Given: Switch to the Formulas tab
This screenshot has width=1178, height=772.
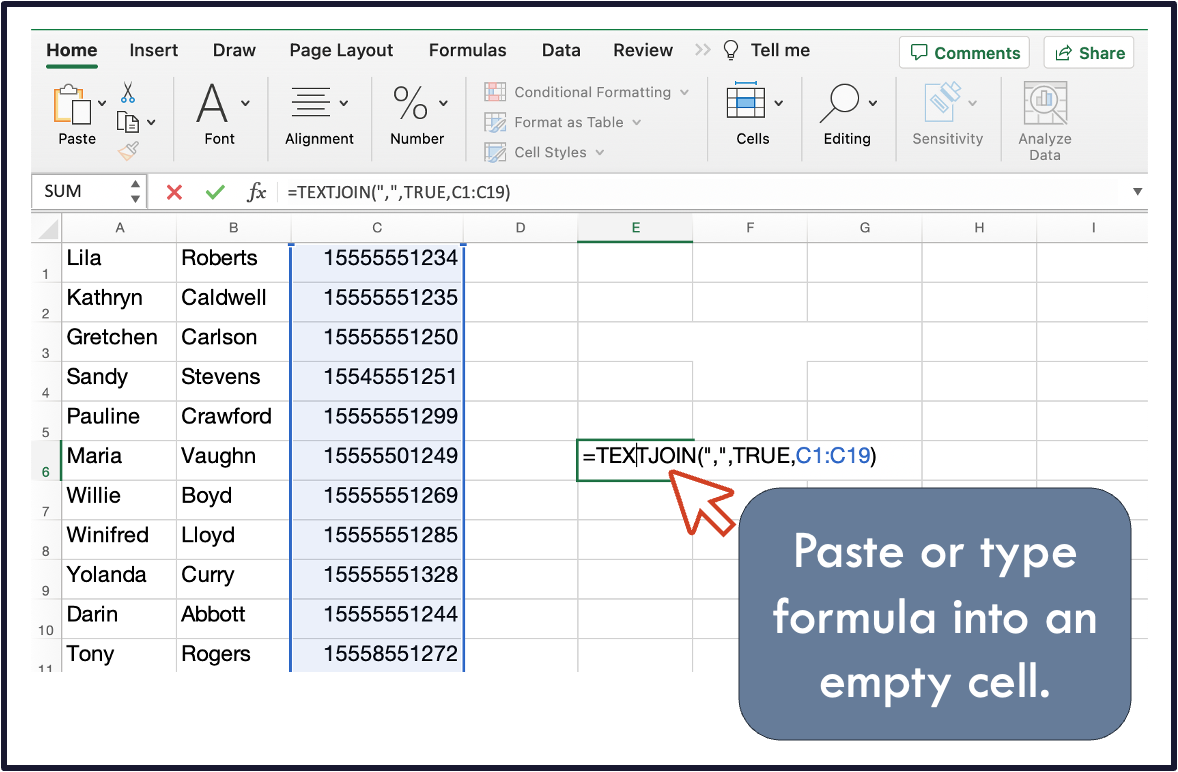Looking at the screenshot, I should [467, 50].
